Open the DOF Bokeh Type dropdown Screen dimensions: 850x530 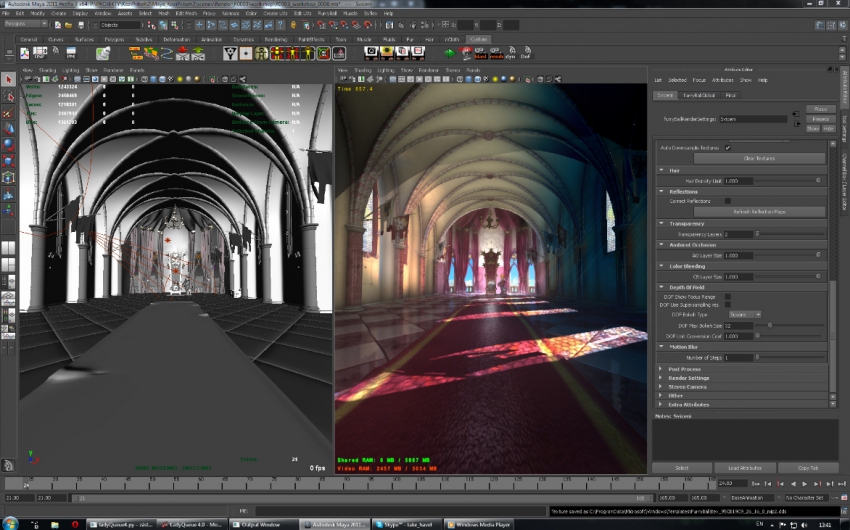(744, 315)
